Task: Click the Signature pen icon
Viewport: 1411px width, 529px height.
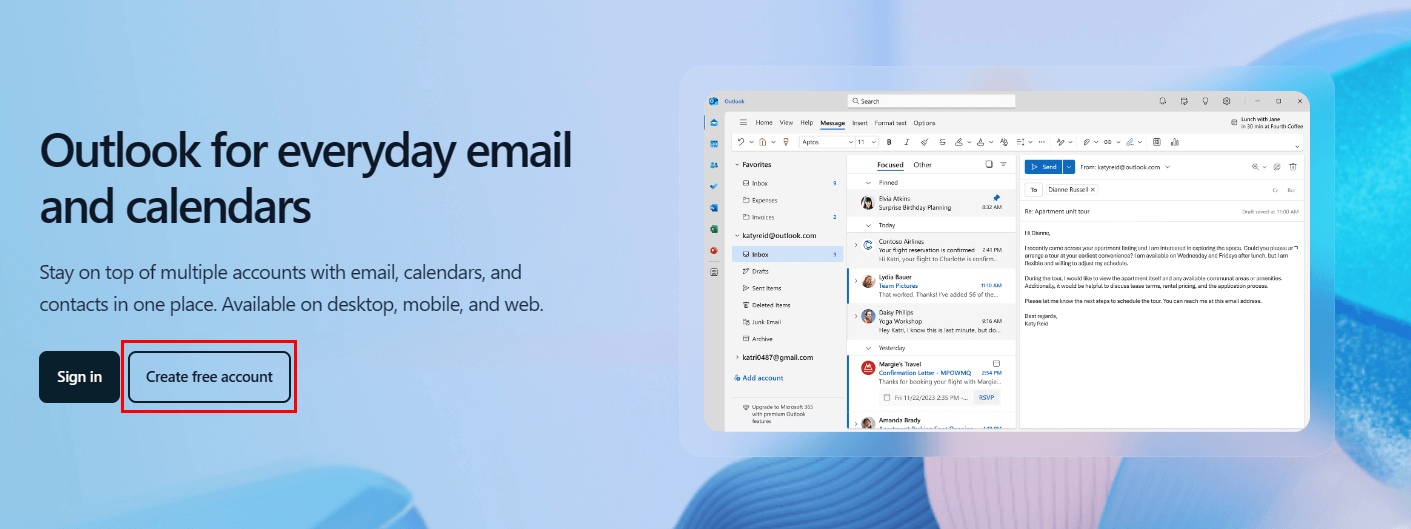Action: [x=1130, y=142]
